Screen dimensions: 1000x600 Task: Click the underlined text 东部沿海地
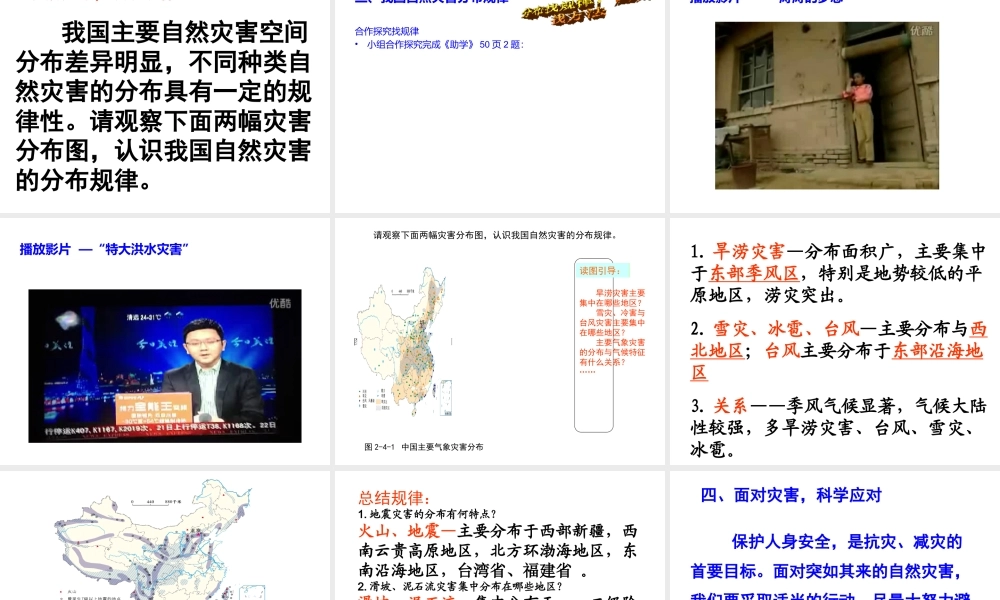pos(938,351)
